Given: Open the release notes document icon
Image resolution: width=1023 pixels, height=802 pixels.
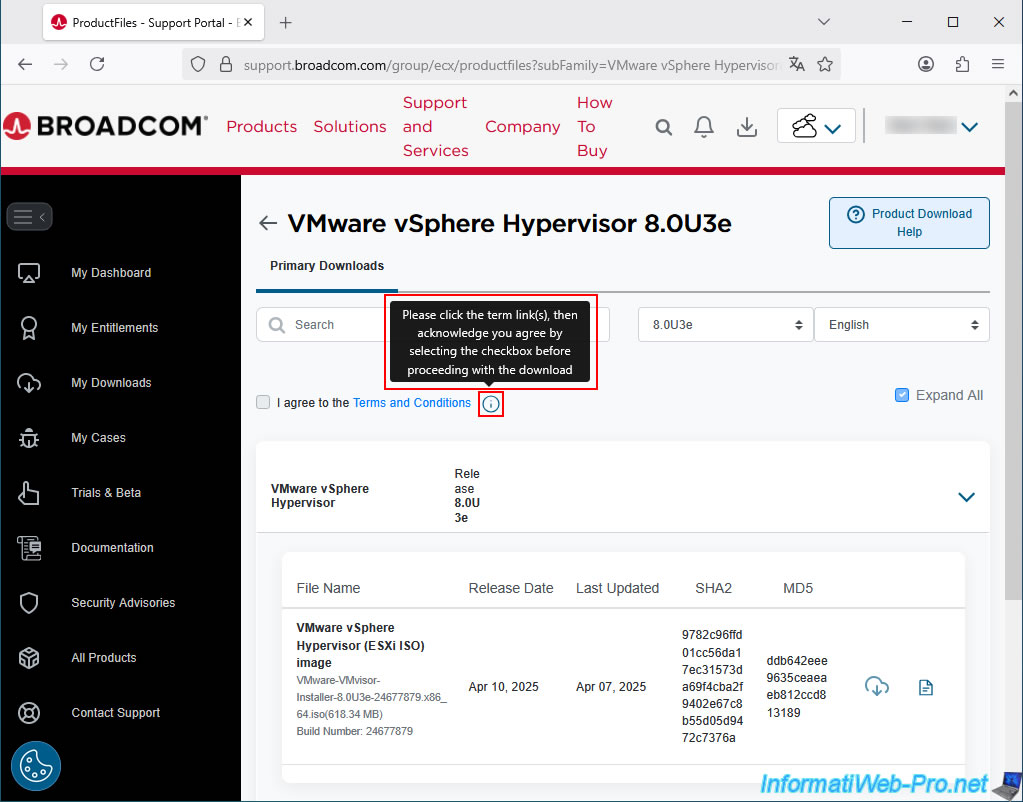Looking at the screenshot, I should pos(926,687).
